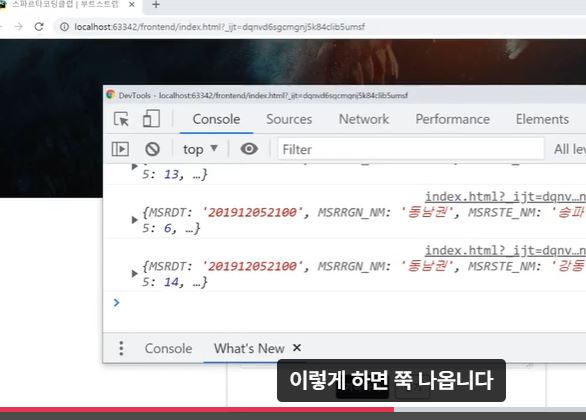Toggle the device toolbar icon
Viewport: 586px width, 420px height.
(151, 118)
